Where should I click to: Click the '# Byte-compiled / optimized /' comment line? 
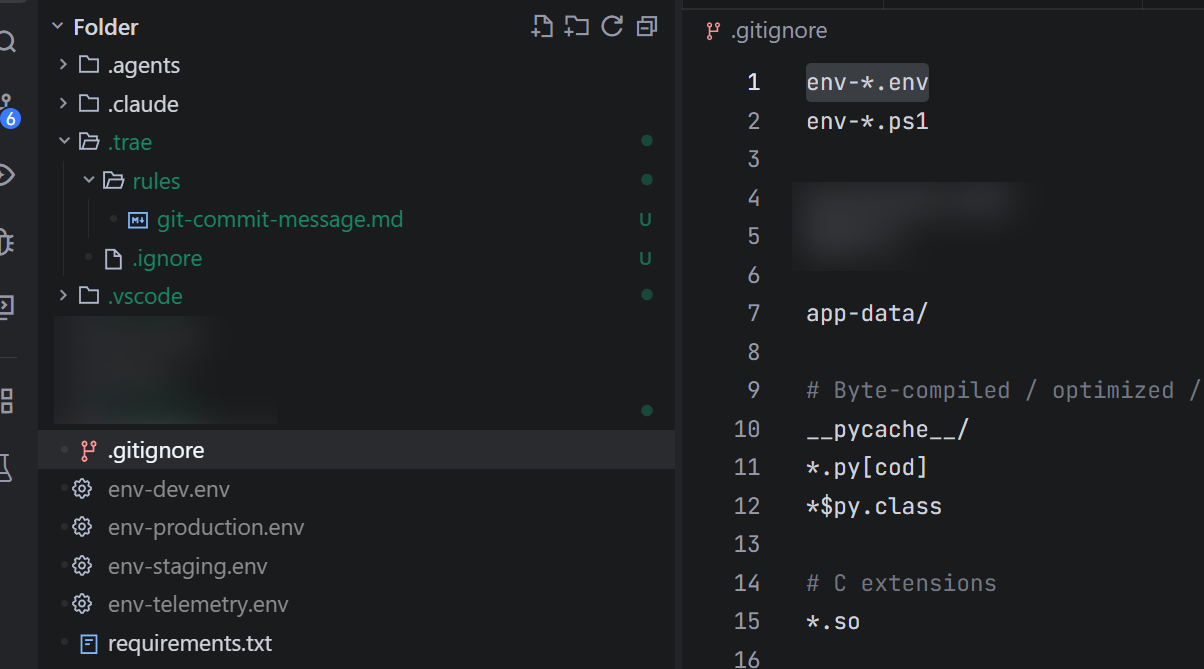coord(1003,390)
